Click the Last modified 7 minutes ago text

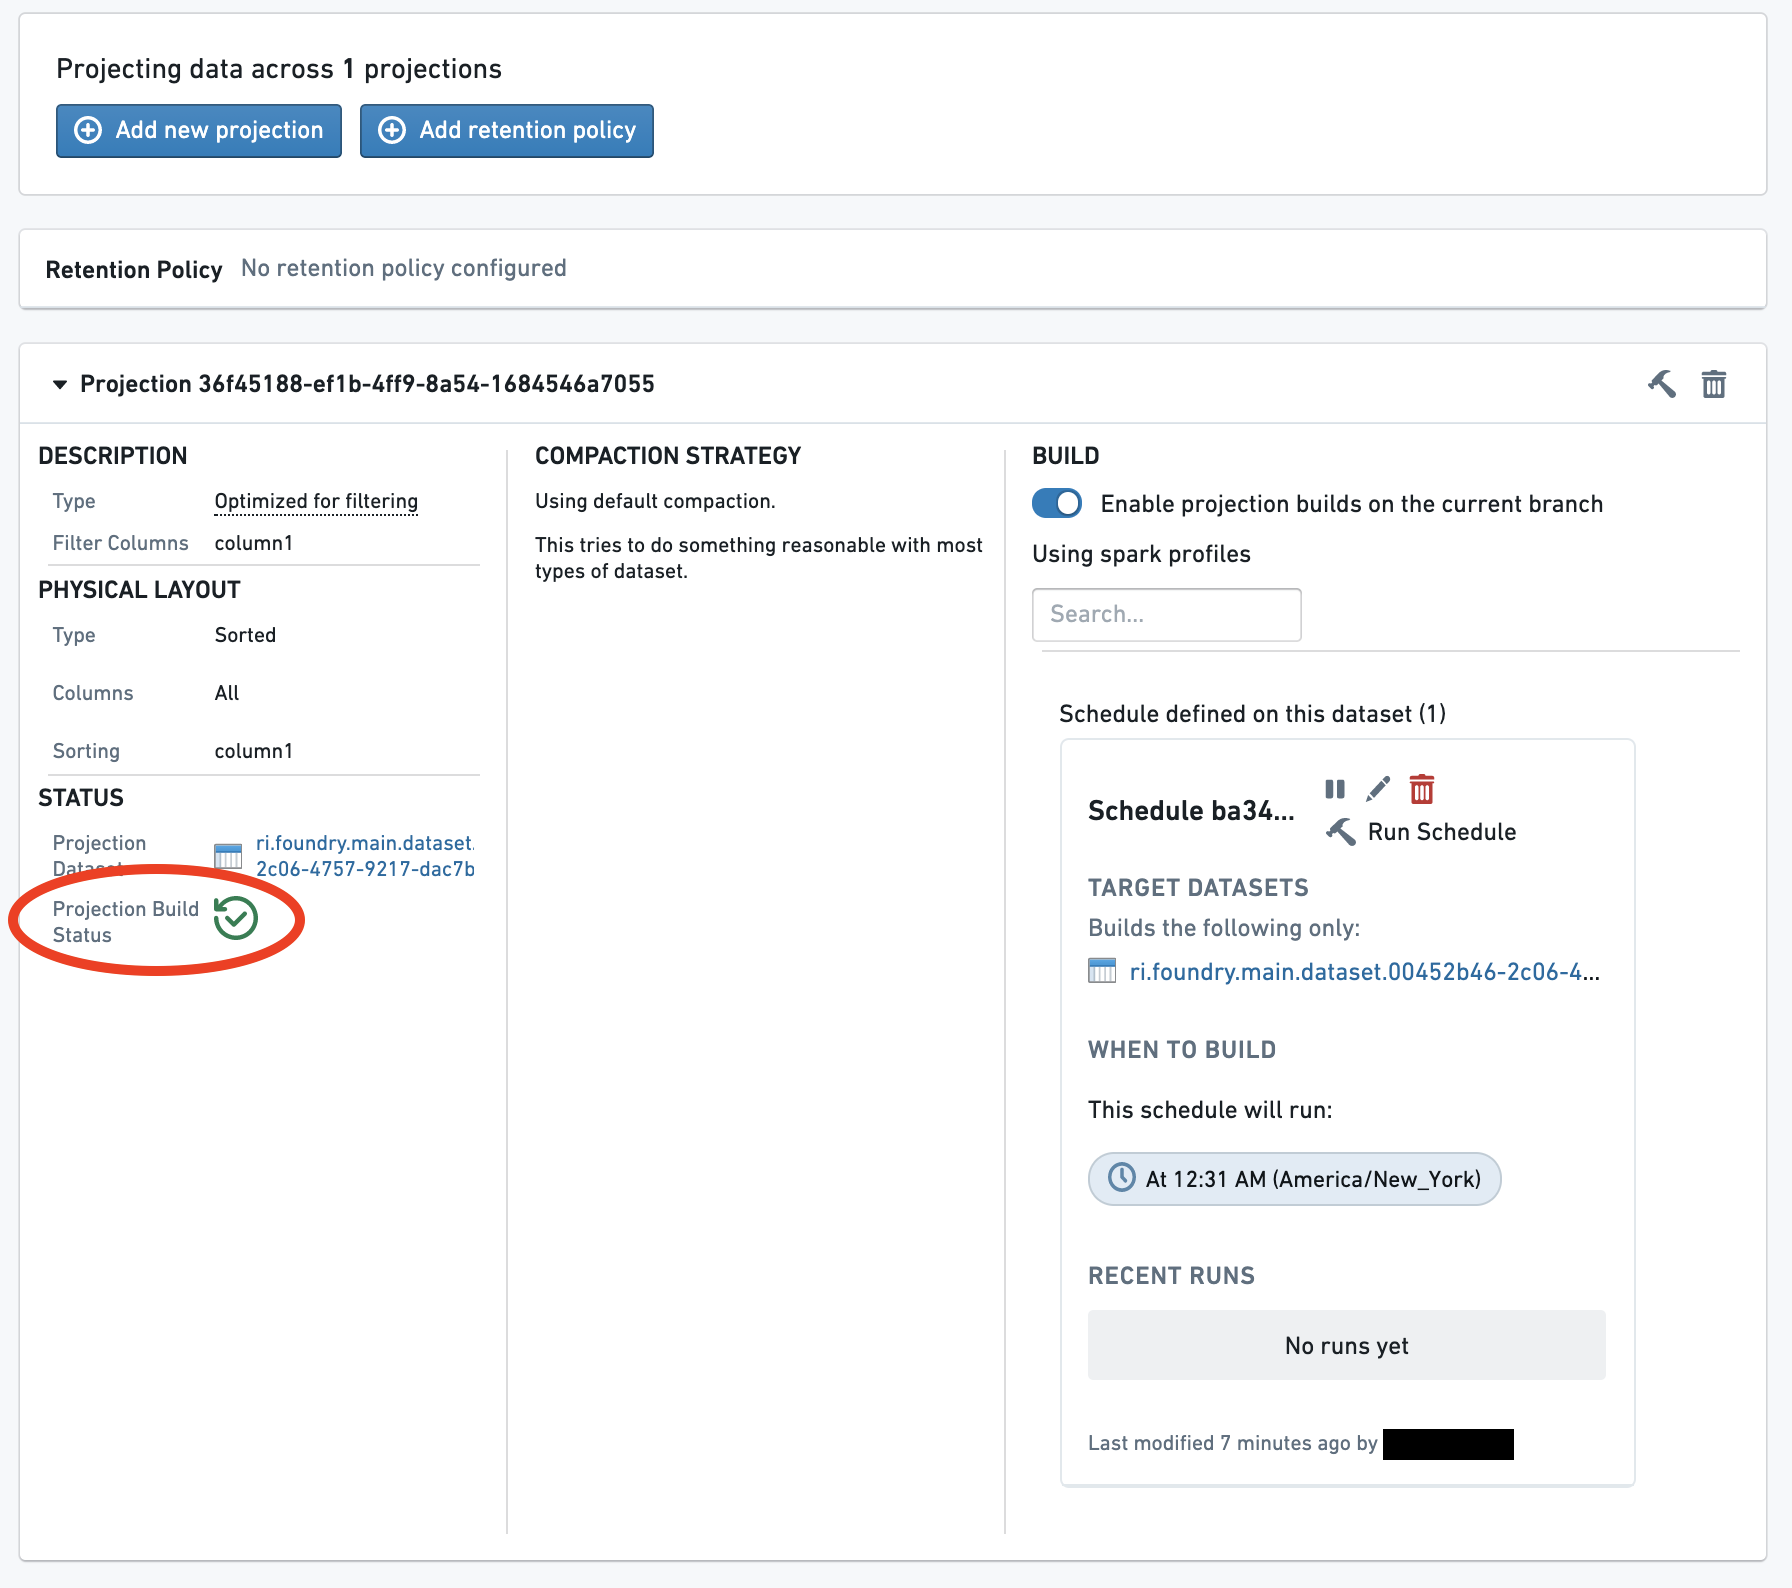pyautogui.click(x=1233, y=1443)
